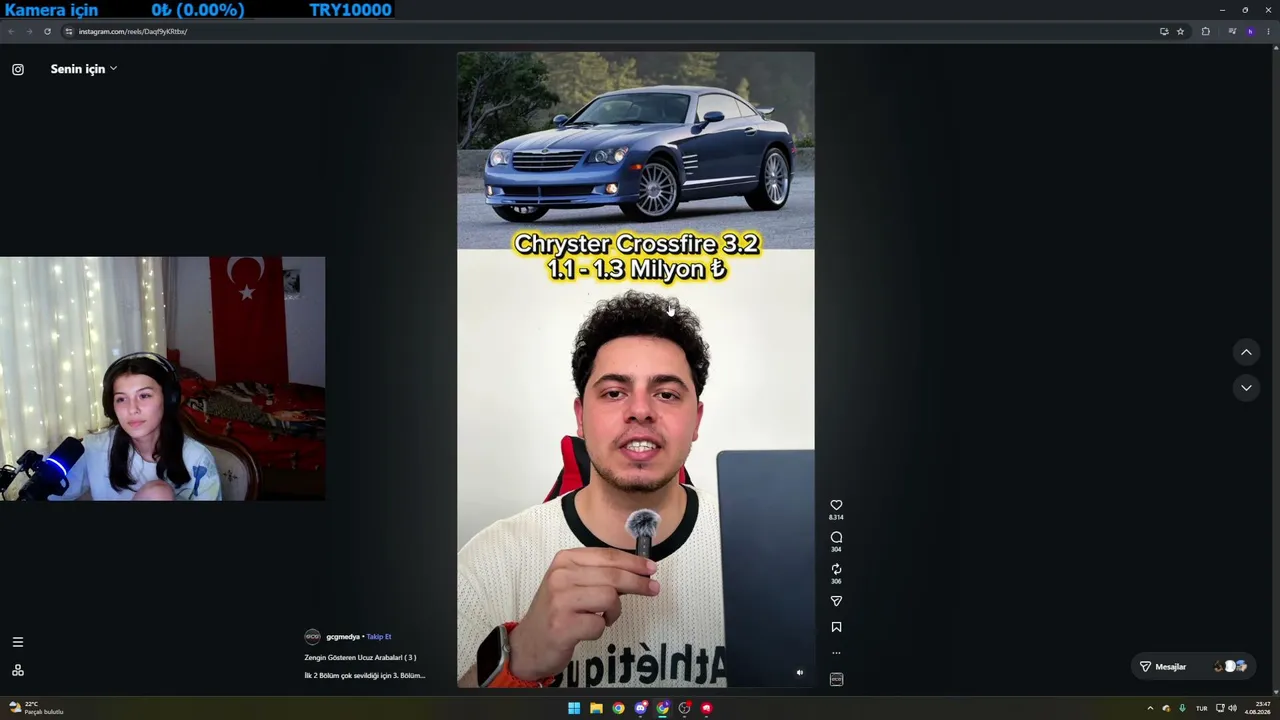Show hidden system tray icons
The height and width of the screenshot is (720, 1280).
tap(1150, 708)
